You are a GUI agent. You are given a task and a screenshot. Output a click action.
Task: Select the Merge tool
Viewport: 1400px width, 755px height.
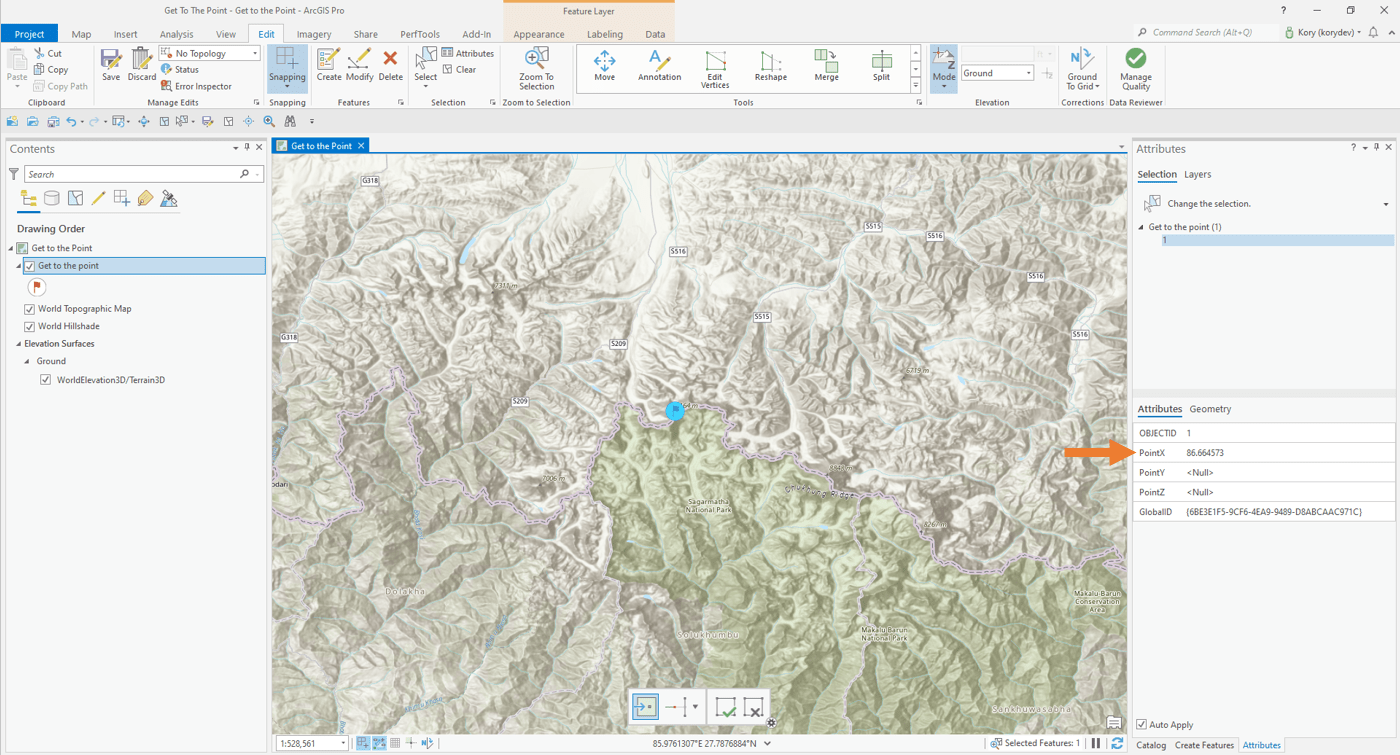tap(826, 65)
